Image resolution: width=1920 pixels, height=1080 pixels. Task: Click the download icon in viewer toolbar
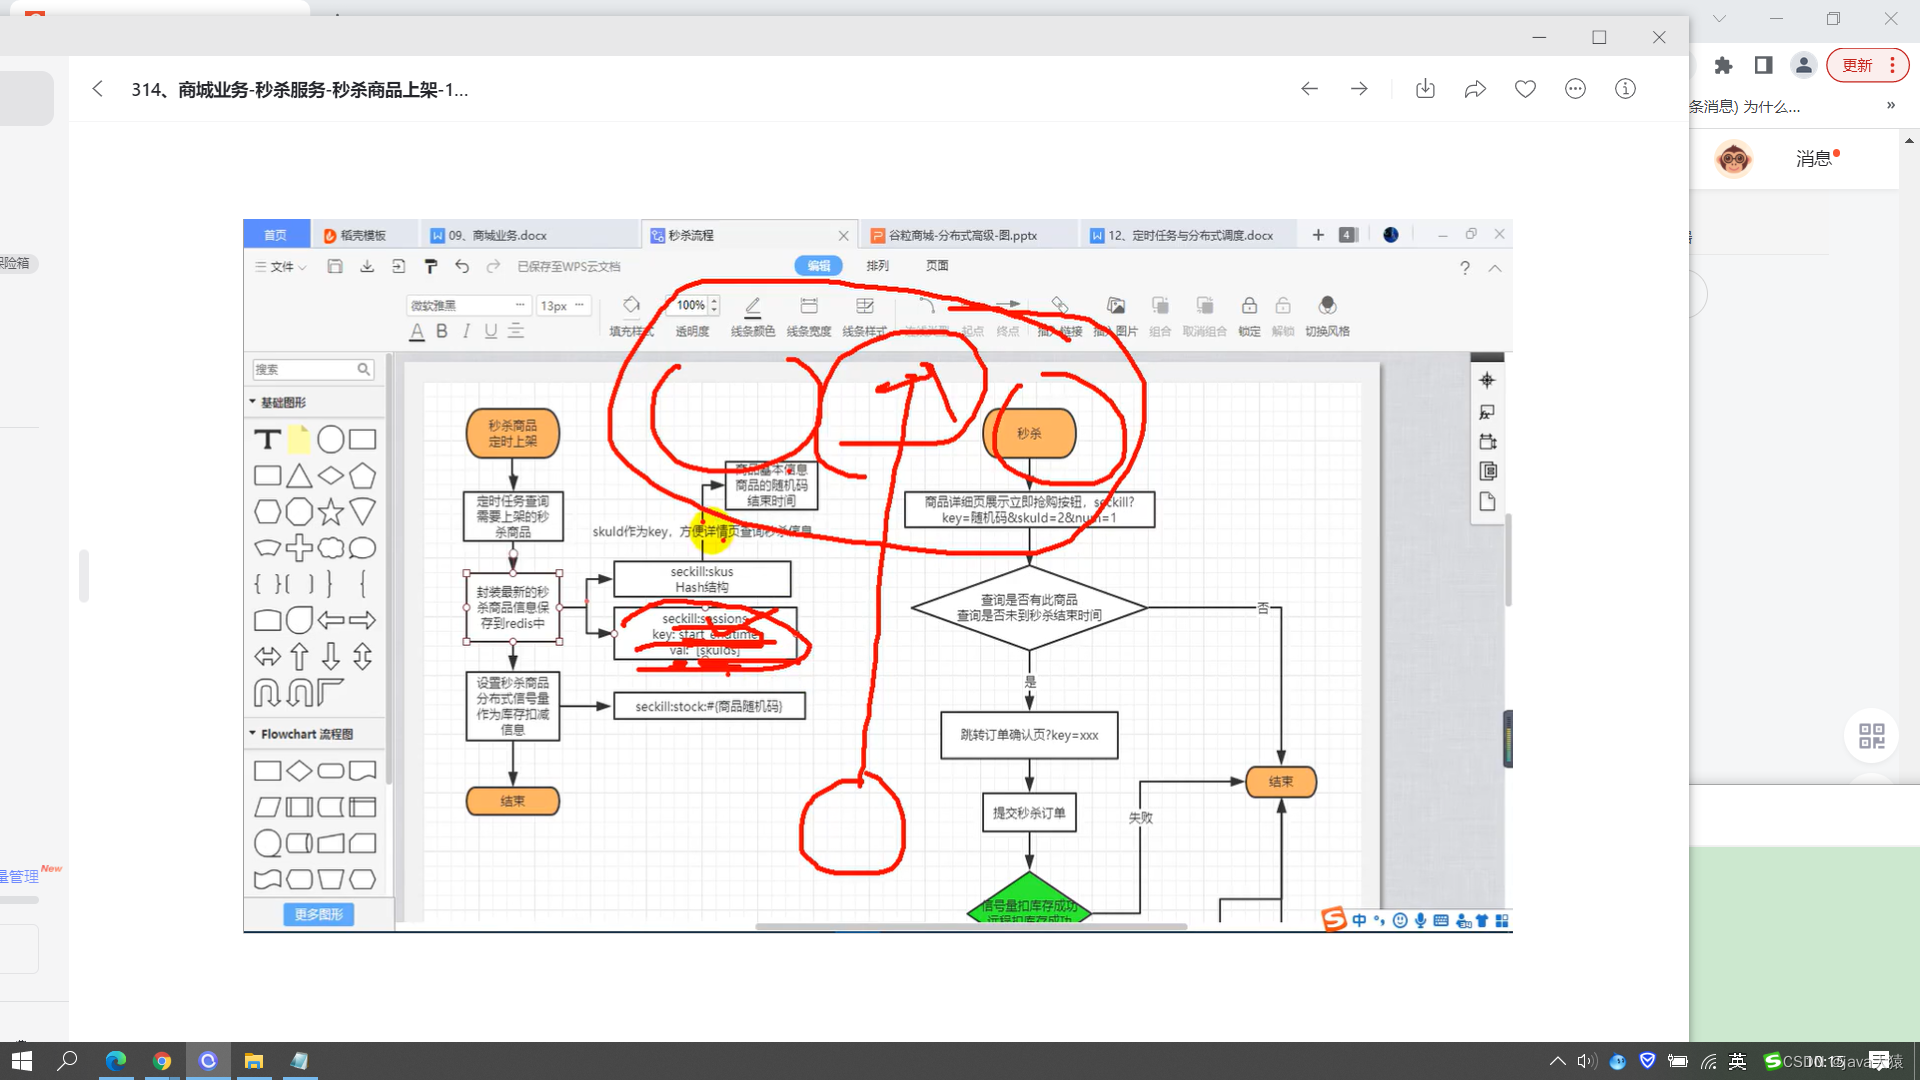tap(1425, 89)
